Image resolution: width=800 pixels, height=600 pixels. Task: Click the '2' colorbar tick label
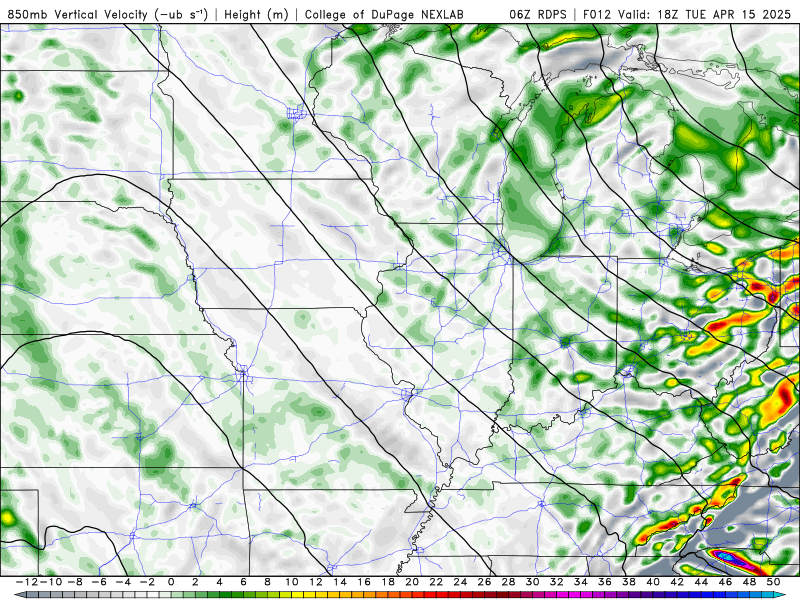pos(195,582)
